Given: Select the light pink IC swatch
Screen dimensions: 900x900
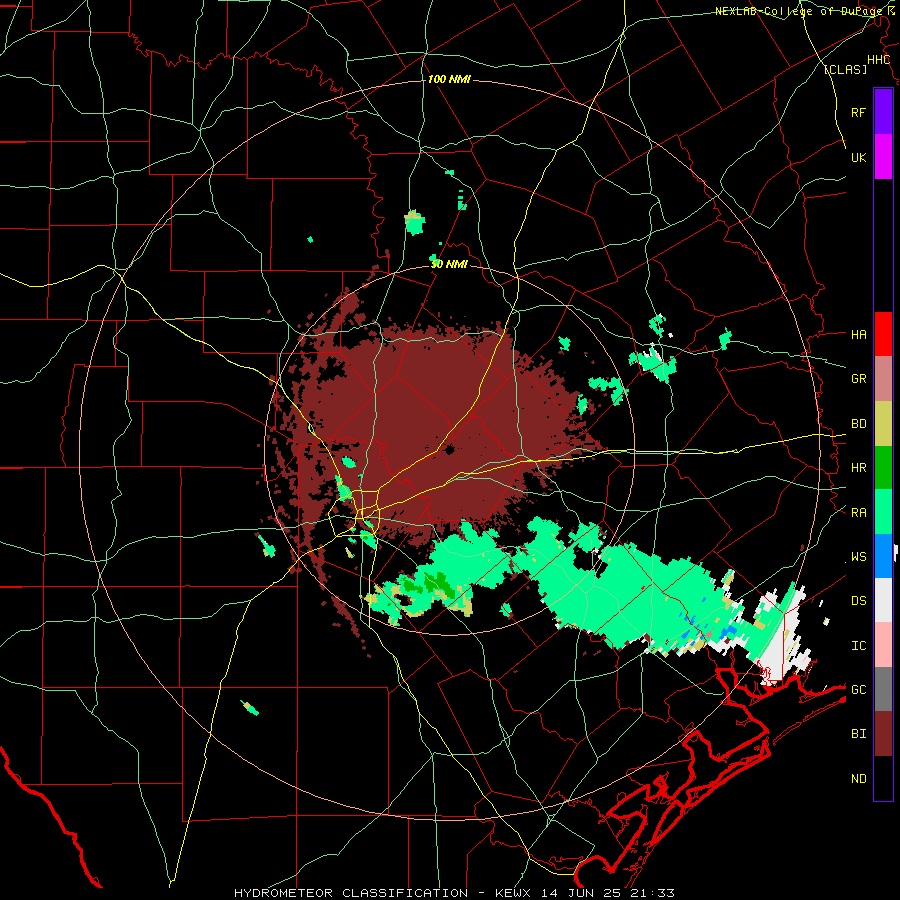Looking at the screenshot, I should click(883, 645).
